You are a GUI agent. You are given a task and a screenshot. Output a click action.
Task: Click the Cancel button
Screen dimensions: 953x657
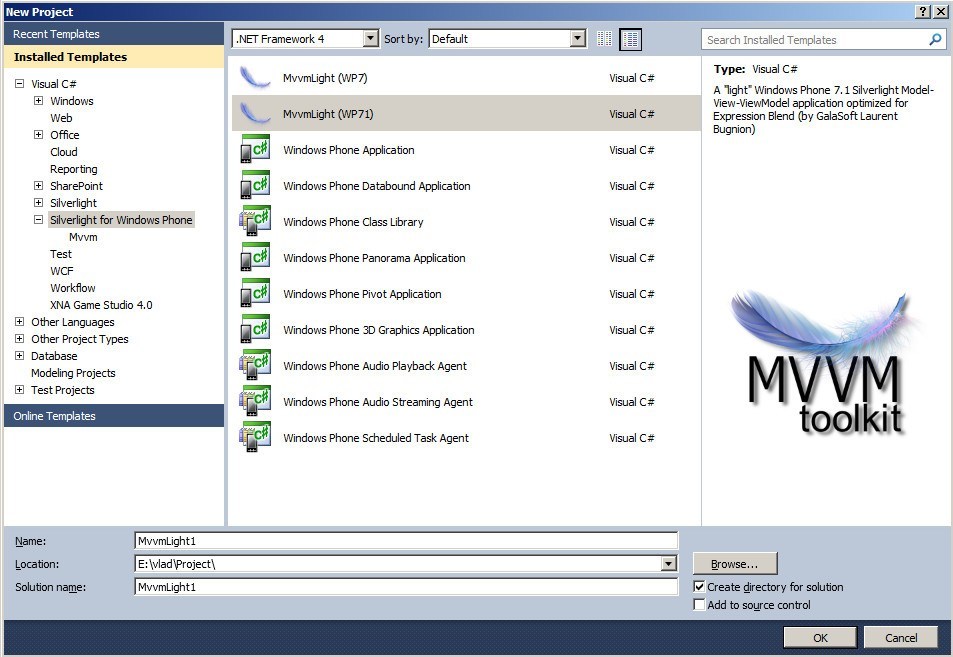point(901,638)
